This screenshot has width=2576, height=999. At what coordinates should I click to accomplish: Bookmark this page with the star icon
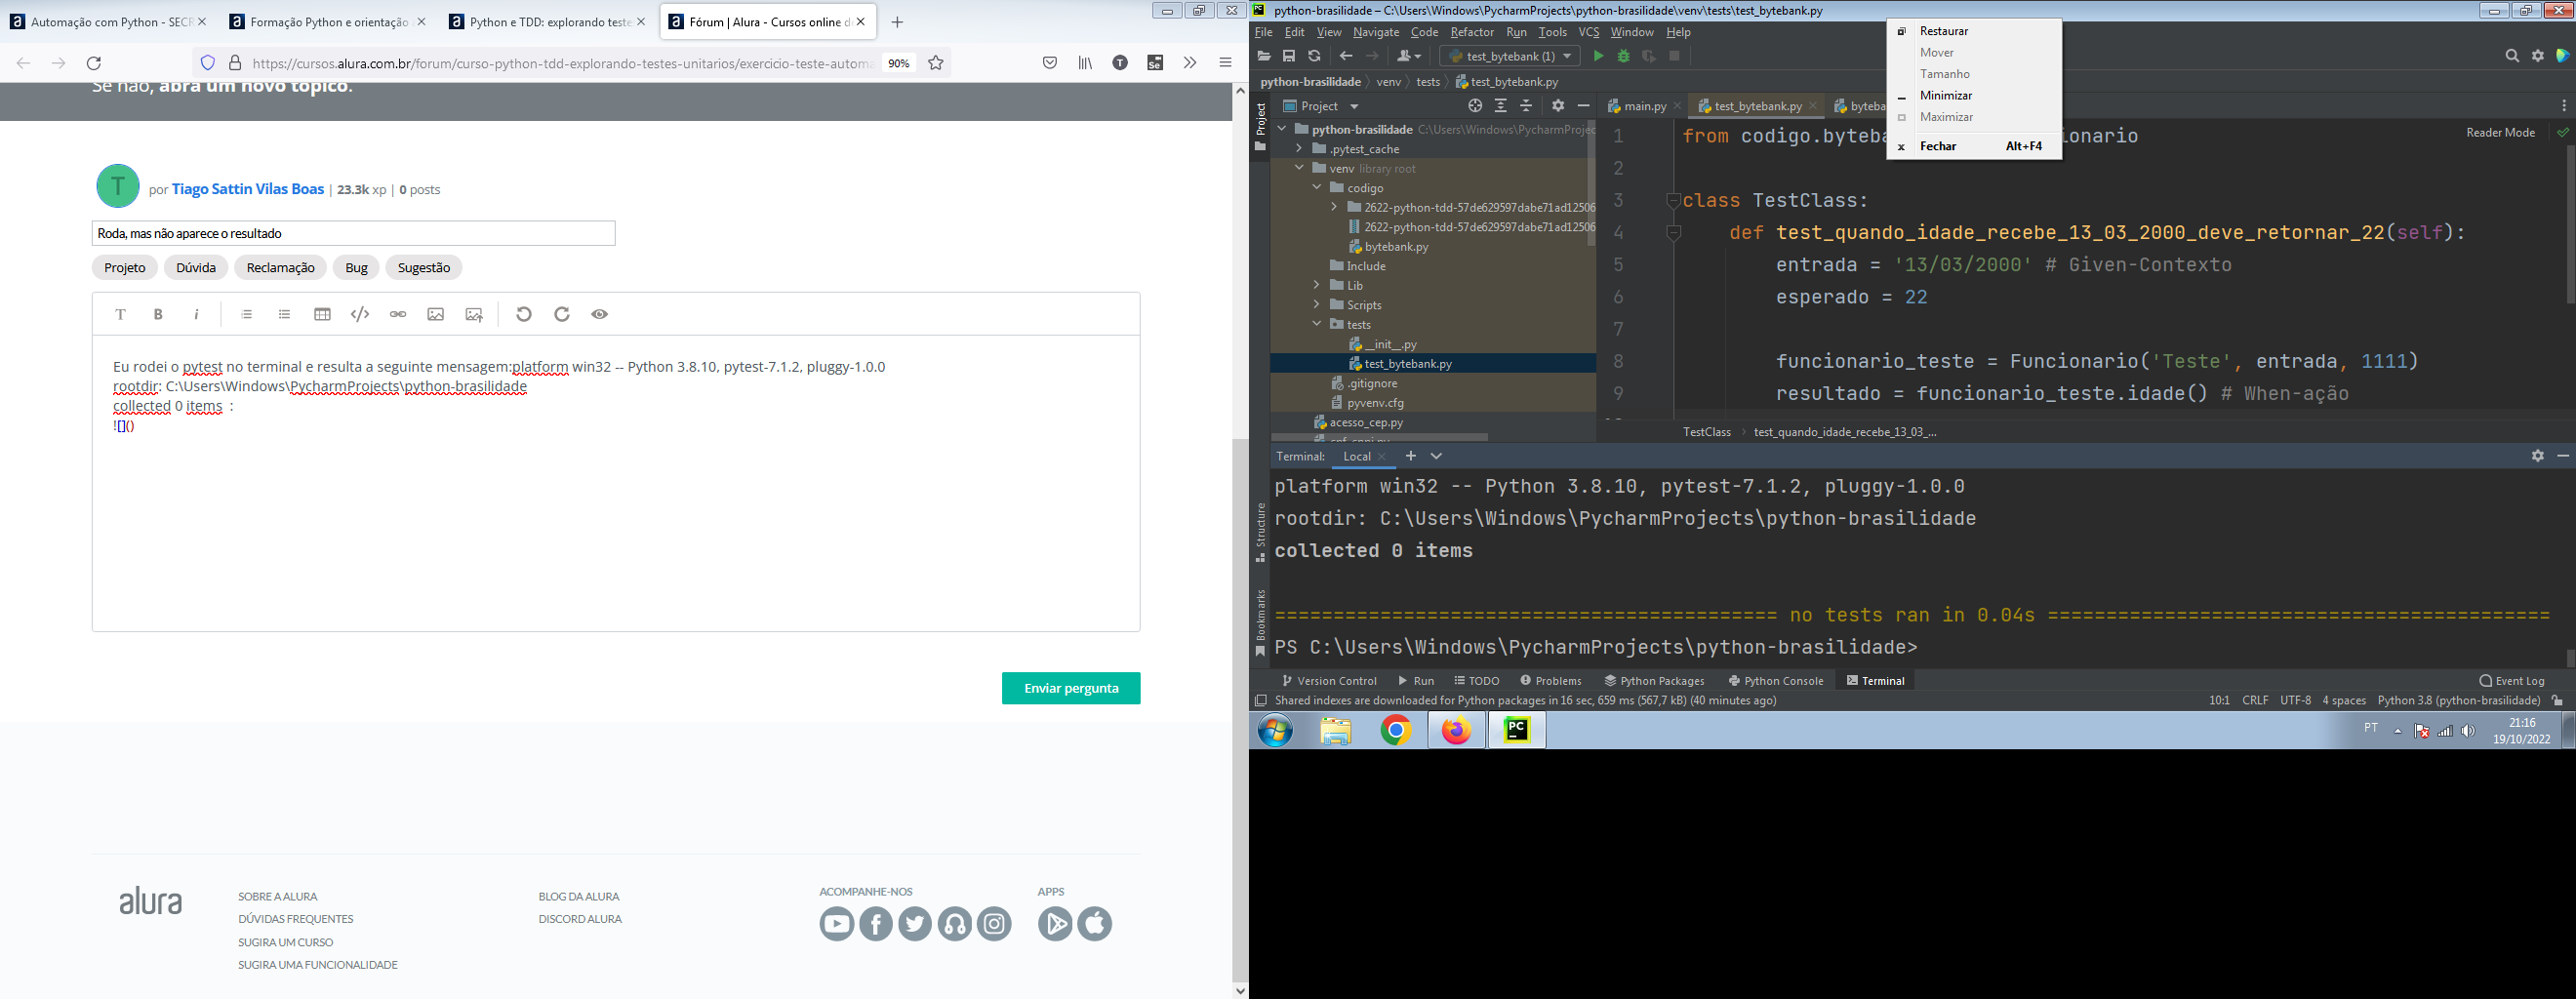936,63
